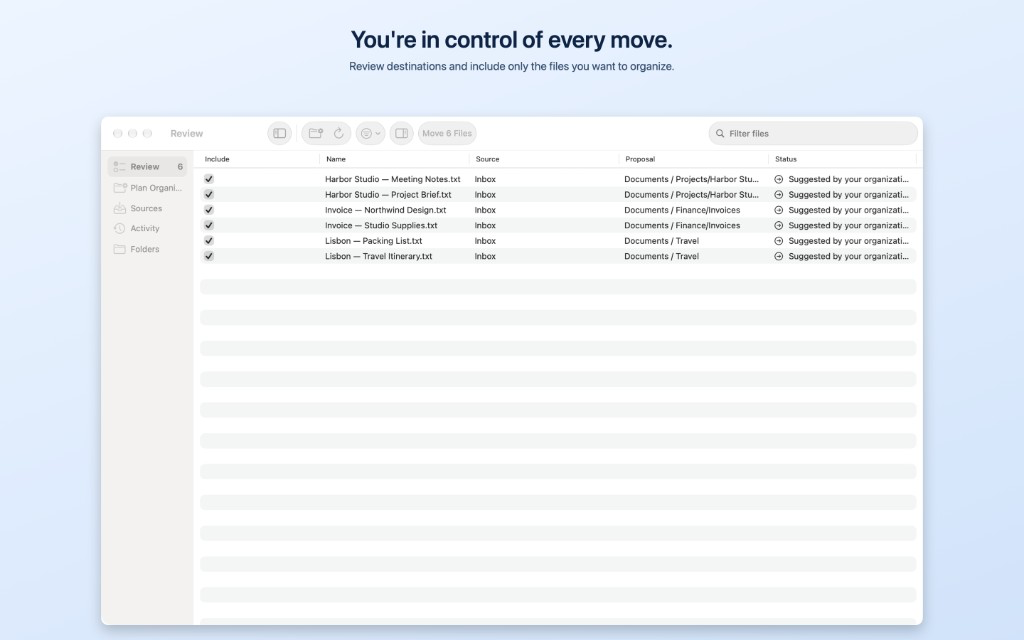Click status arrow icon for Meeting Notes row
The height and width of the screenshot is (640, 1024).
coord(778,179)
